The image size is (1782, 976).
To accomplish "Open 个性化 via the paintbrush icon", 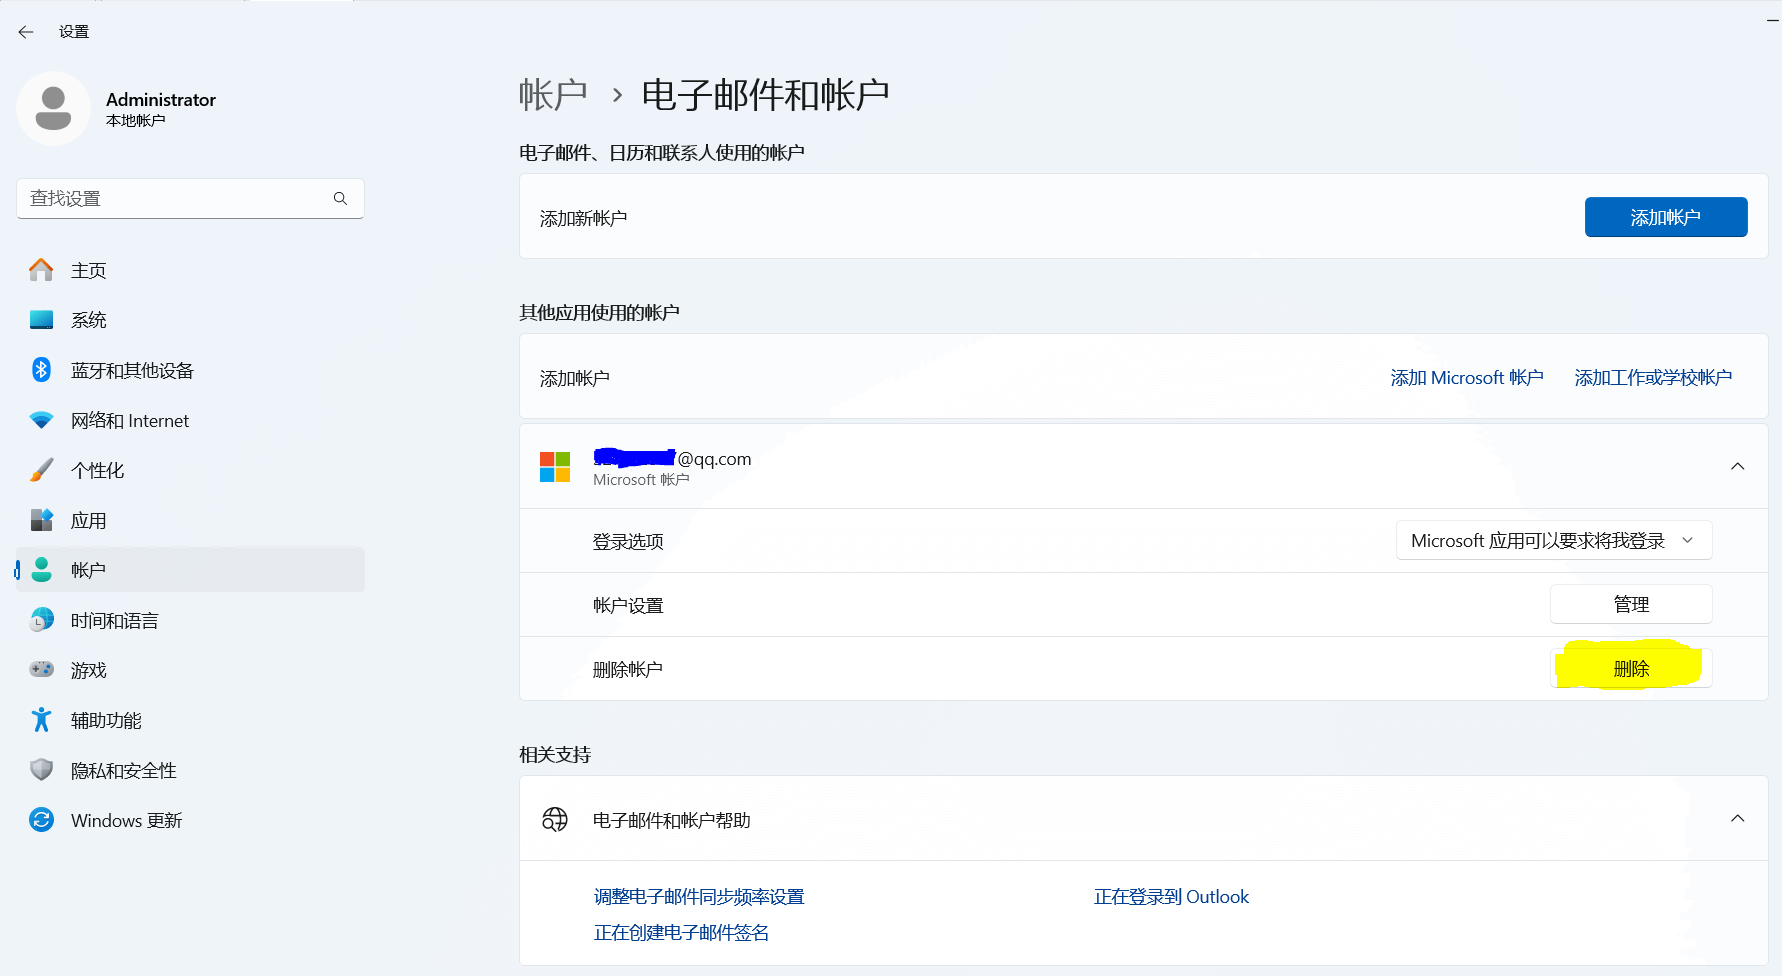I will (x=41, y=470).
